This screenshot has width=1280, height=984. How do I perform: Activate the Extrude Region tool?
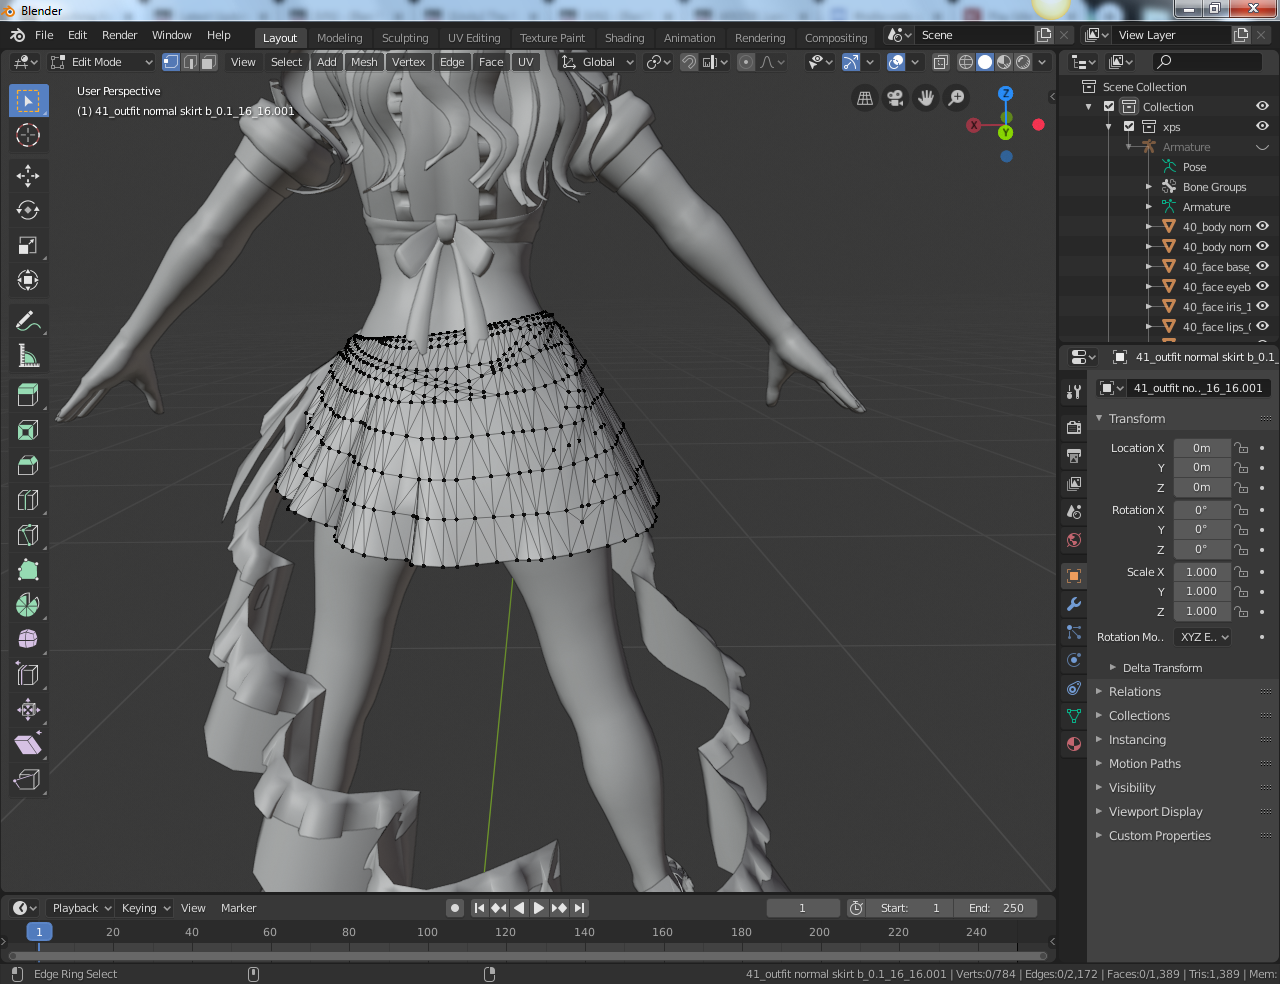(28, 395)
